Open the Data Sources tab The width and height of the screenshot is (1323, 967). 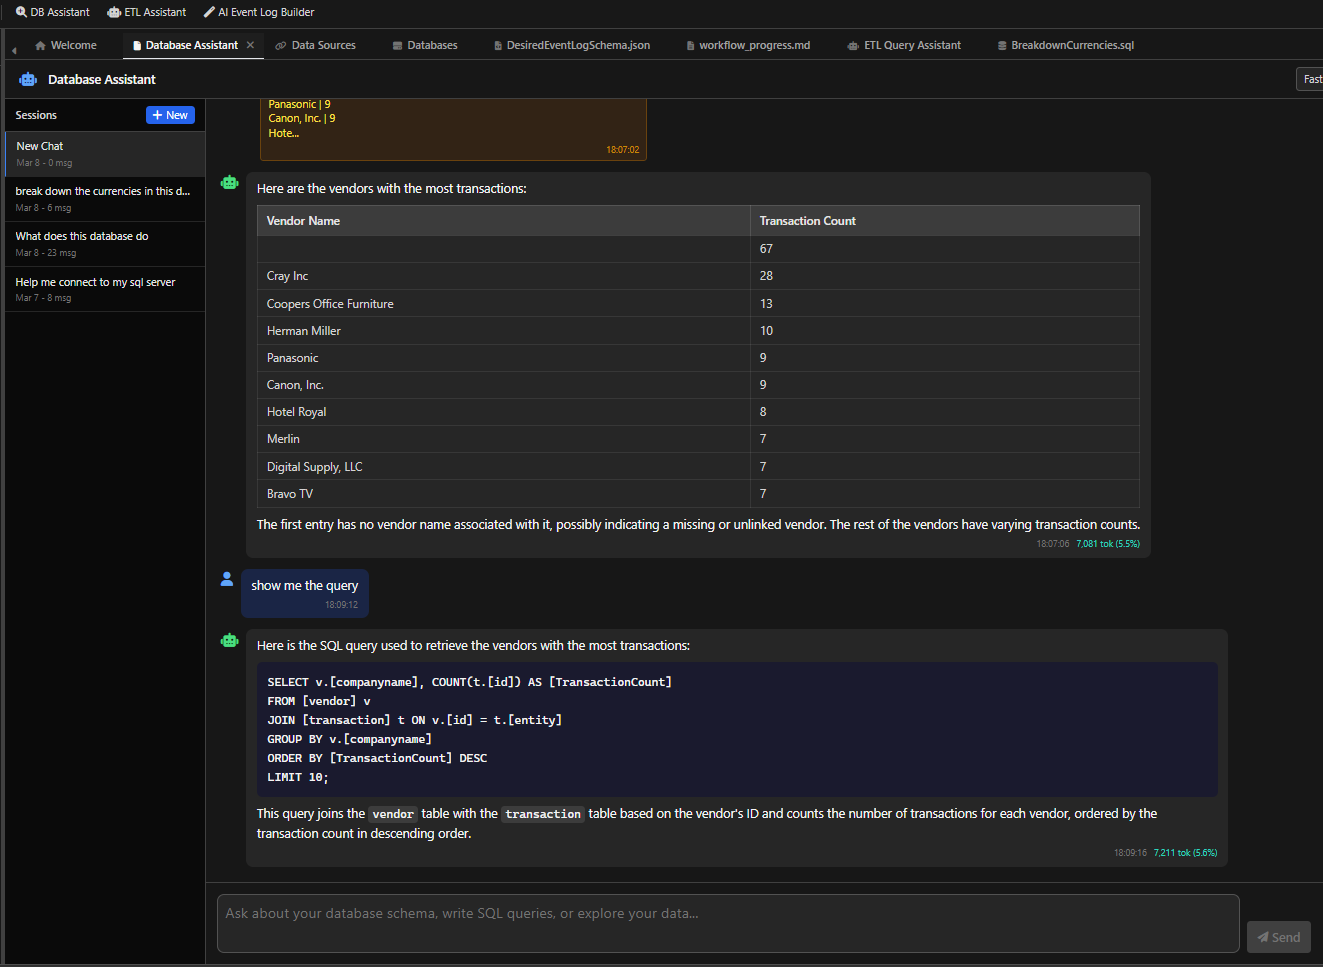tap(316, 45)
